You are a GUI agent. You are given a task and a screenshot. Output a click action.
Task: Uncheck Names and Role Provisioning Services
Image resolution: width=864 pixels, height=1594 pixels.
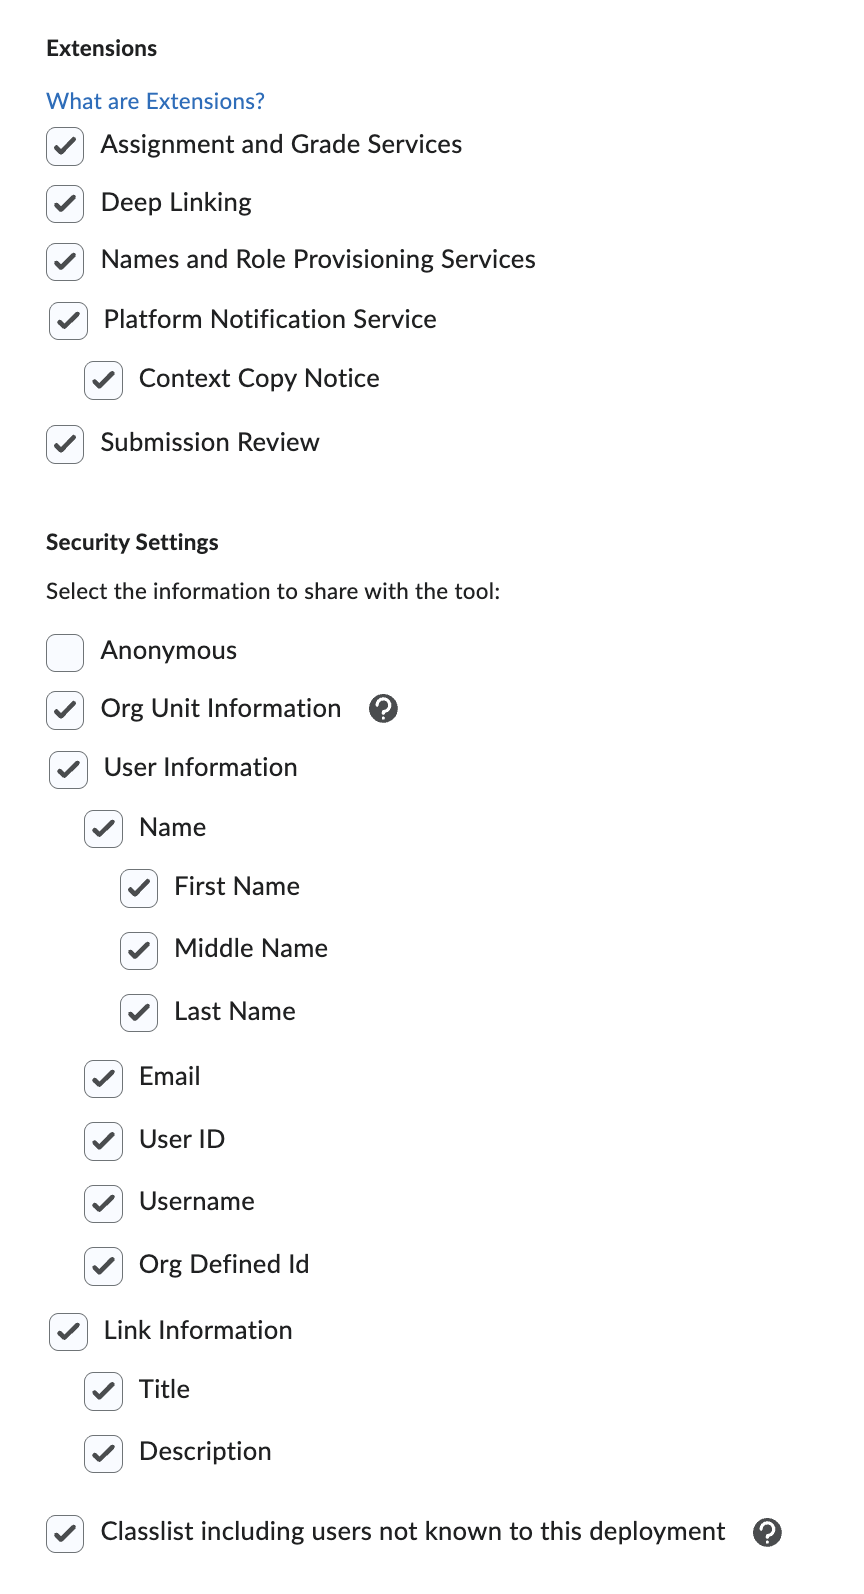[x=64, y=261]
